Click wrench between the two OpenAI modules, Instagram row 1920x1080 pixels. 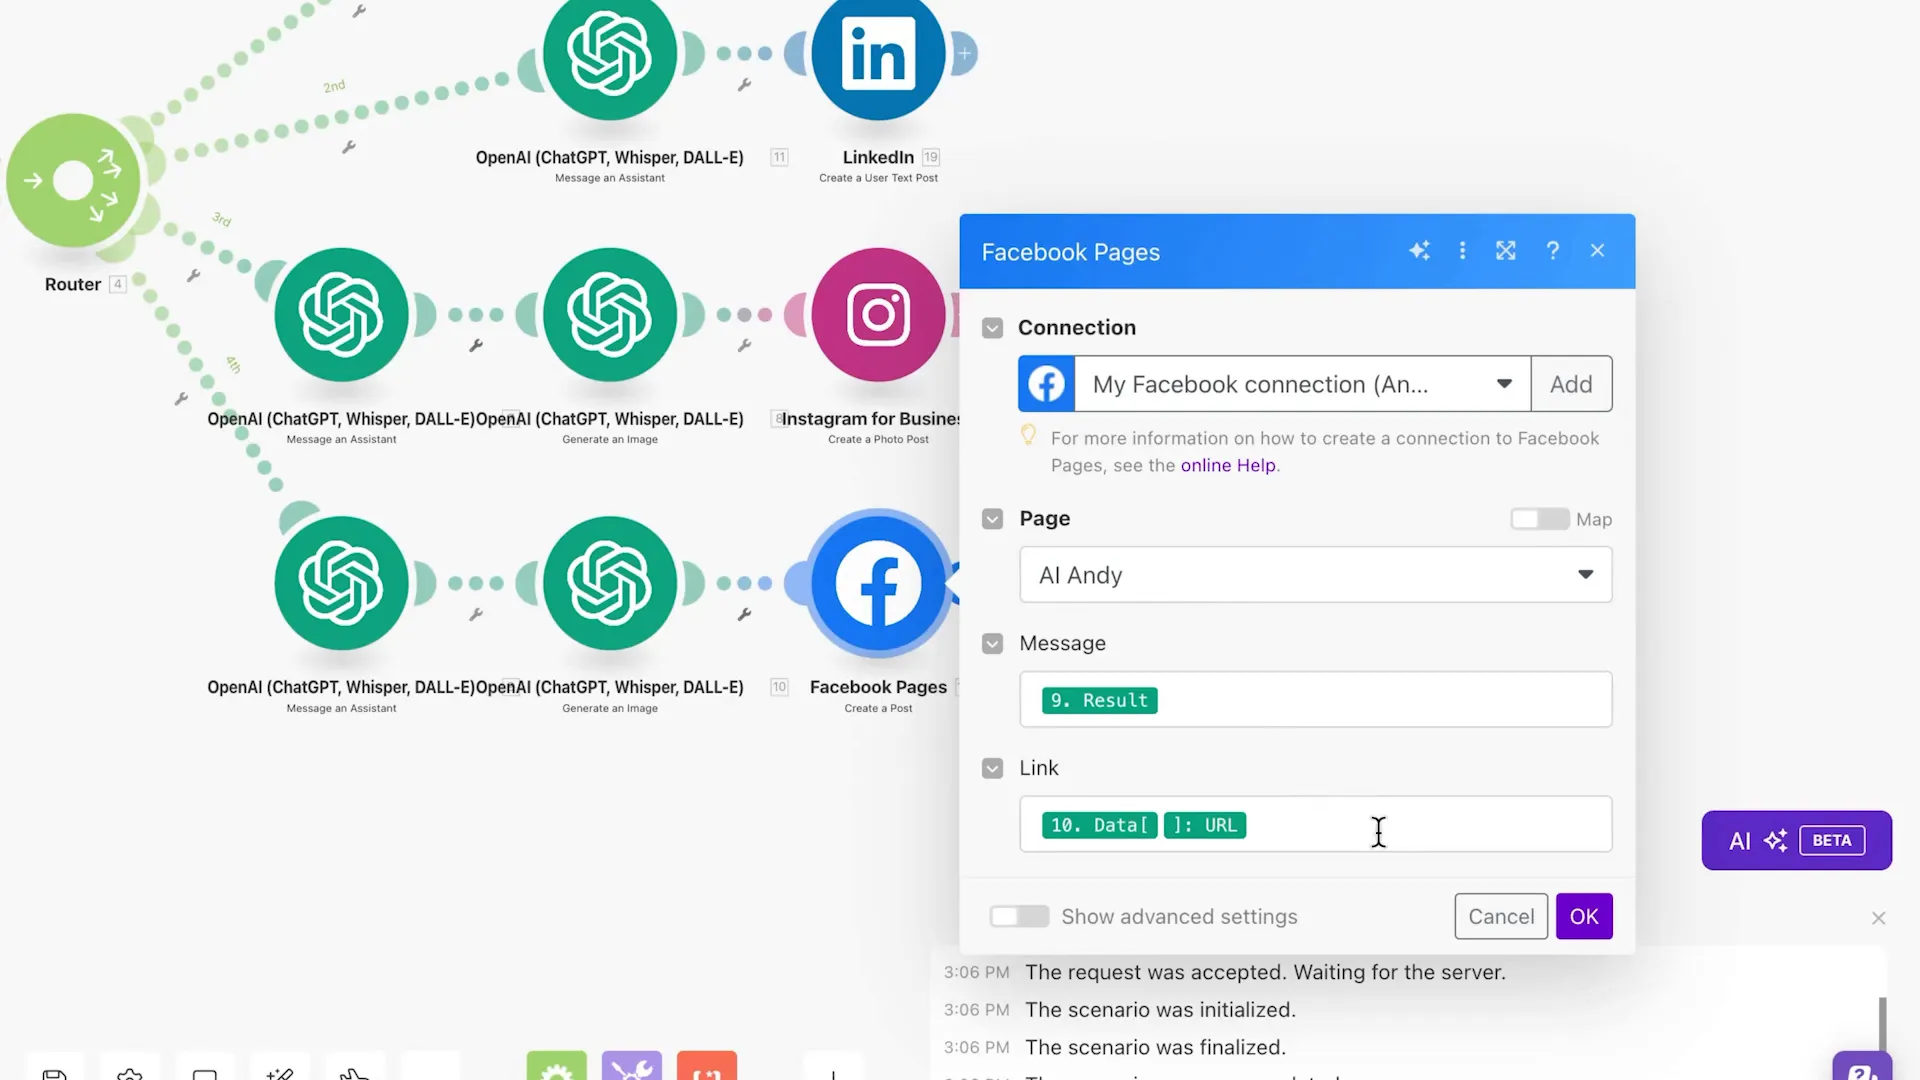pos(476,345)
